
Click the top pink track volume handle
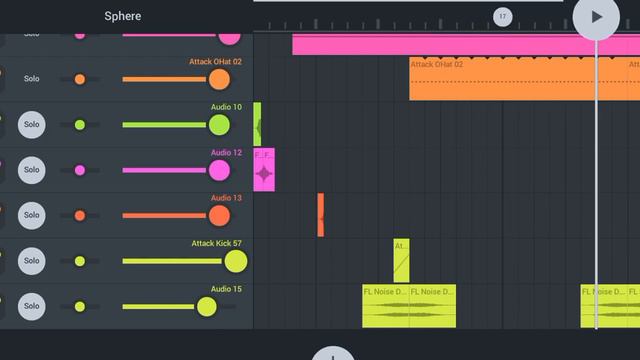pos(229,39)
